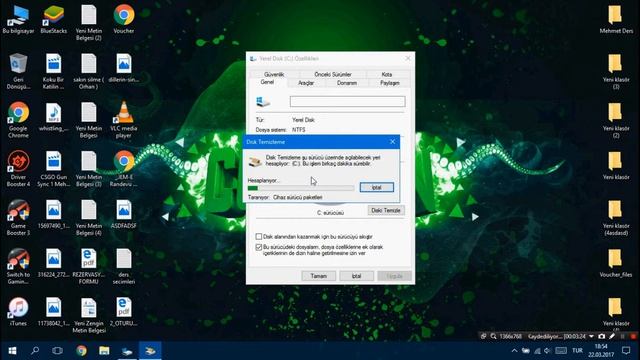Switch to the Paylaşım tab

[x=389, y=83]
